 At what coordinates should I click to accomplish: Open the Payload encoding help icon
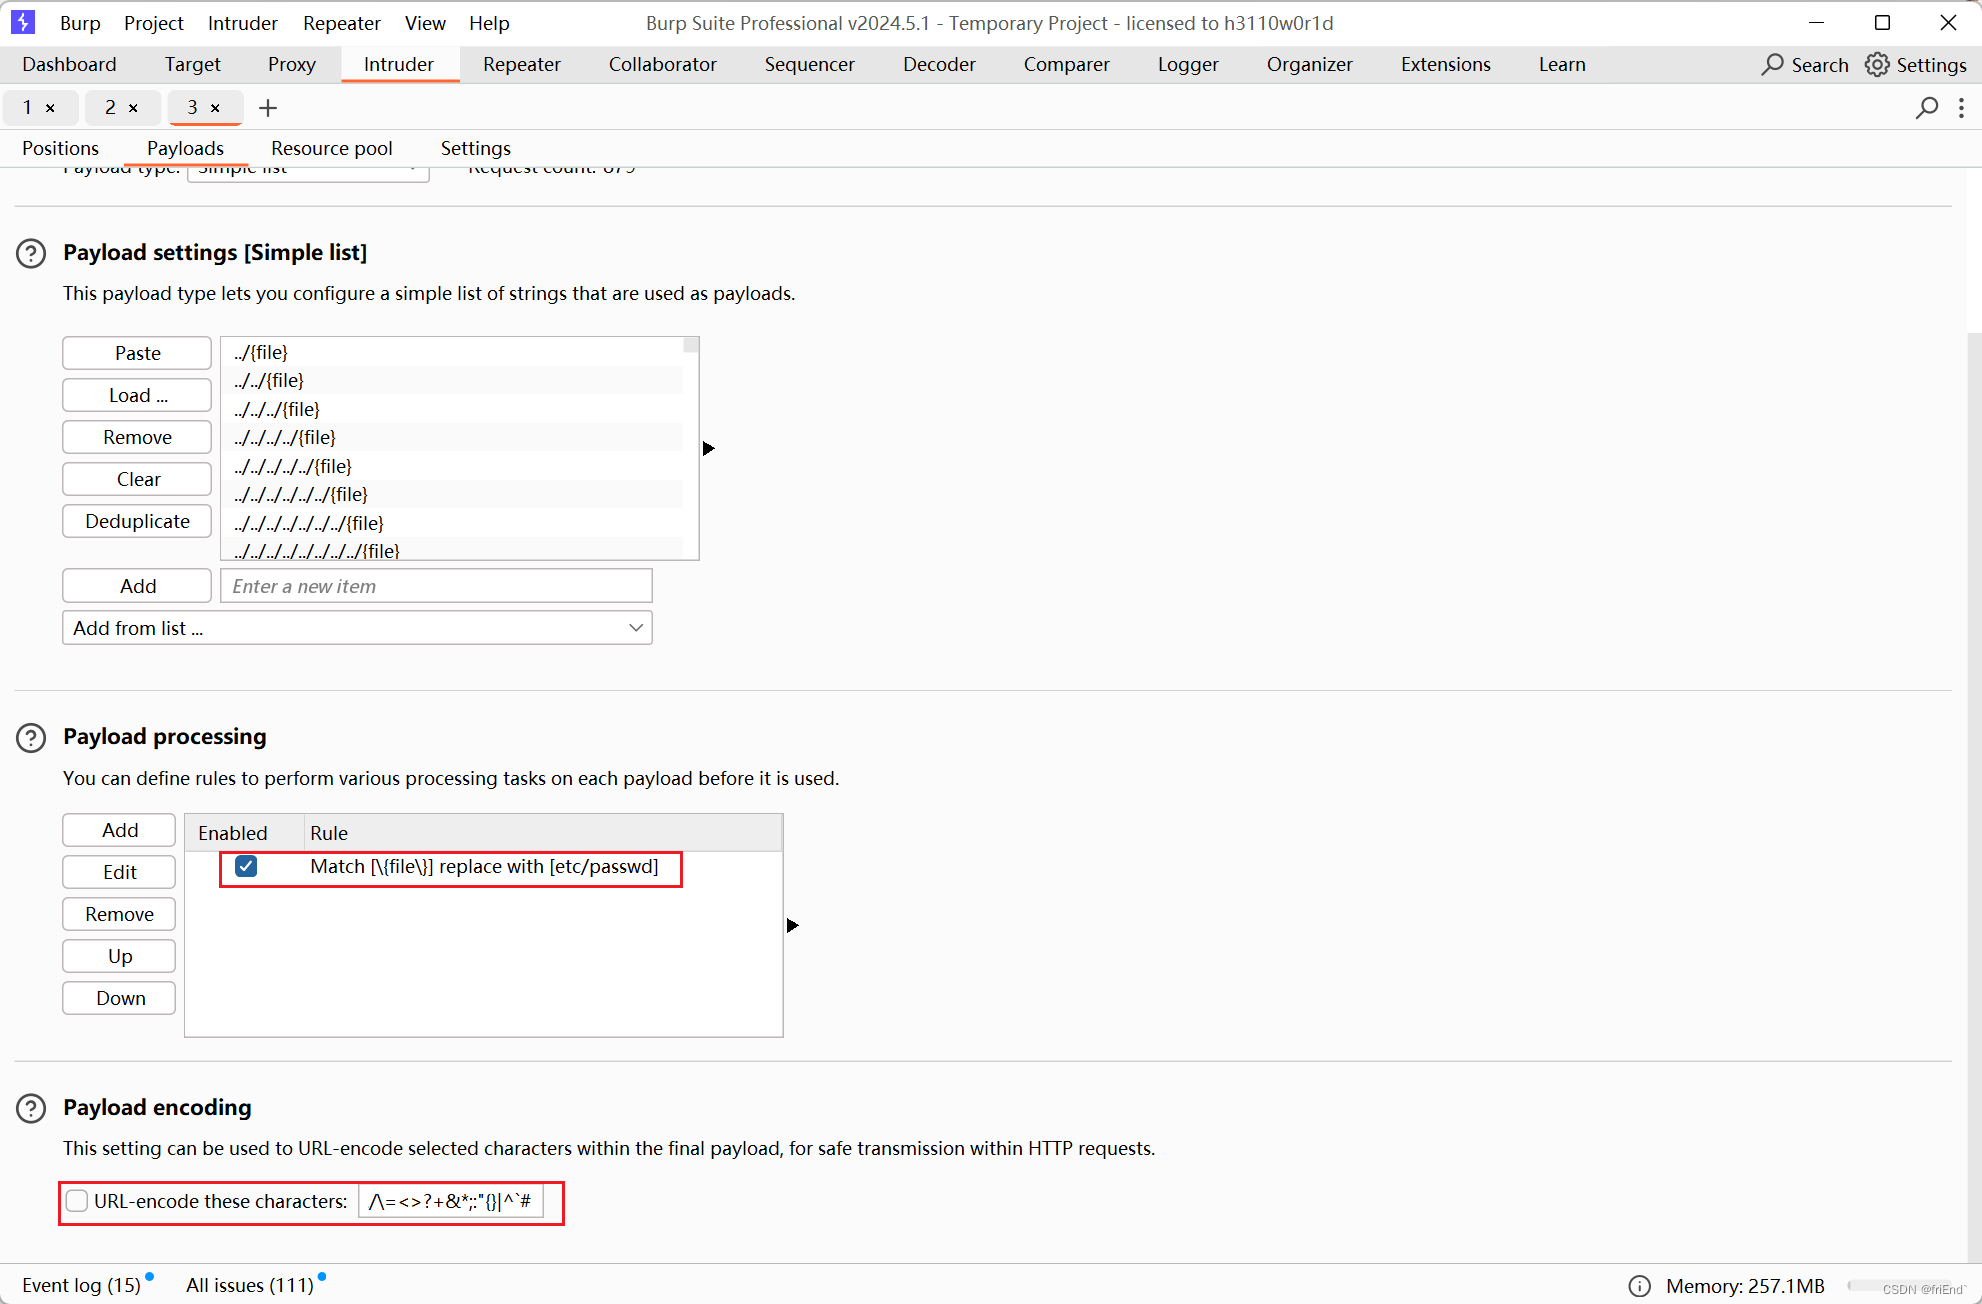[x=31, y=1108]
